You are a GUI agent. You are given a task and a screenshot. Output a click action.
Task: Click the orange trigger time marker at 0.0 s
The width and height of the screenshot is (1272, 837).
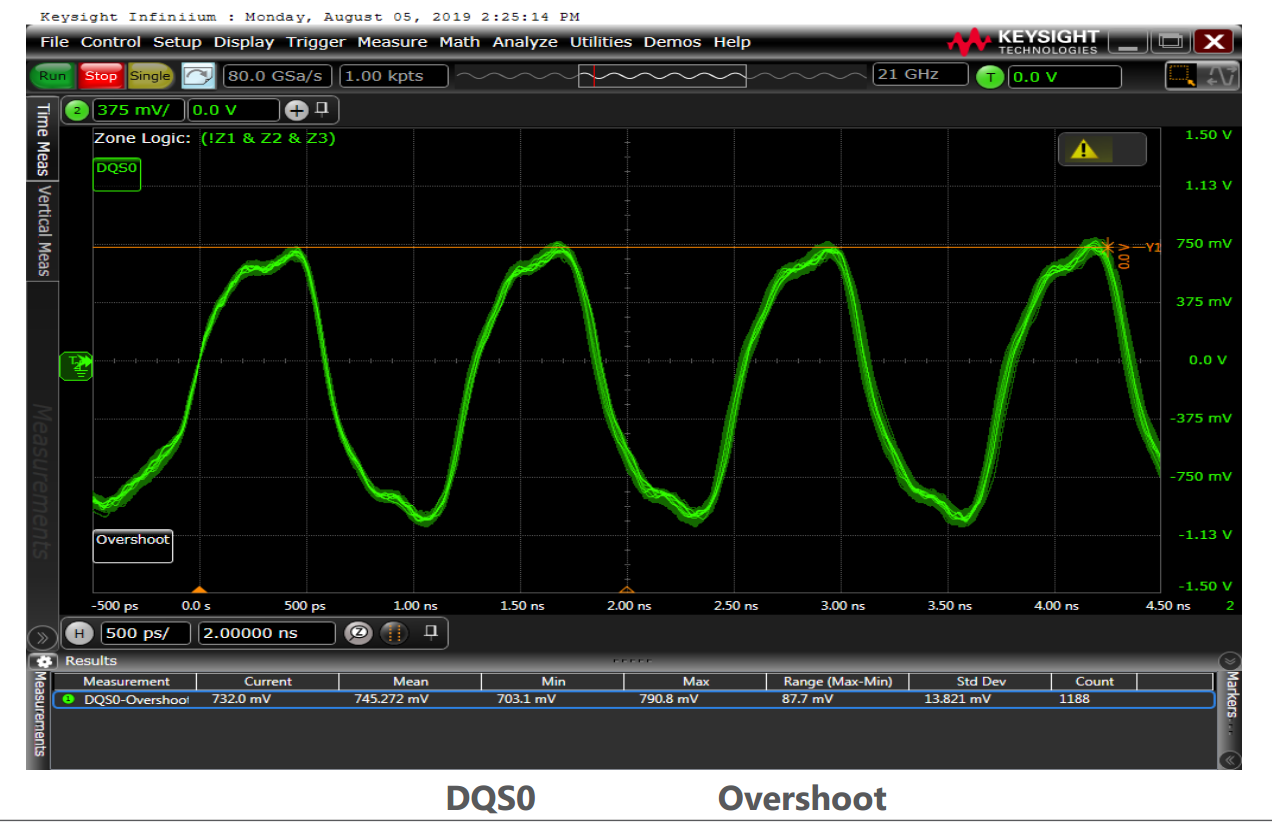pos(199,591)
